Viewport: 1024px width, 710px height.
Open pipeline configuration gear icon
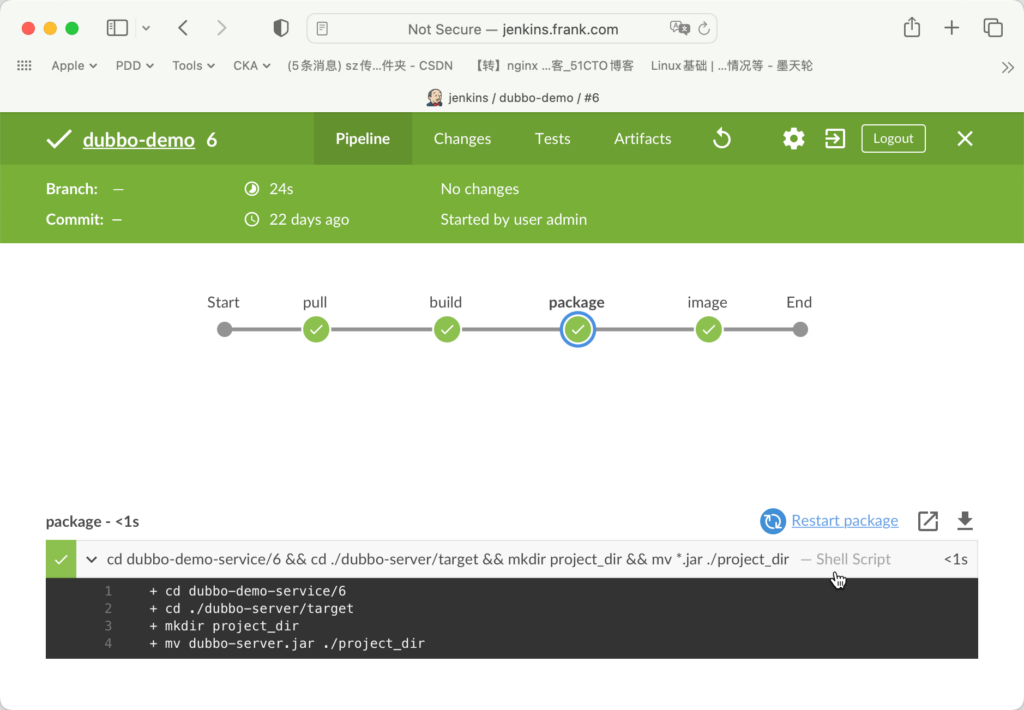tap(793, 138)
